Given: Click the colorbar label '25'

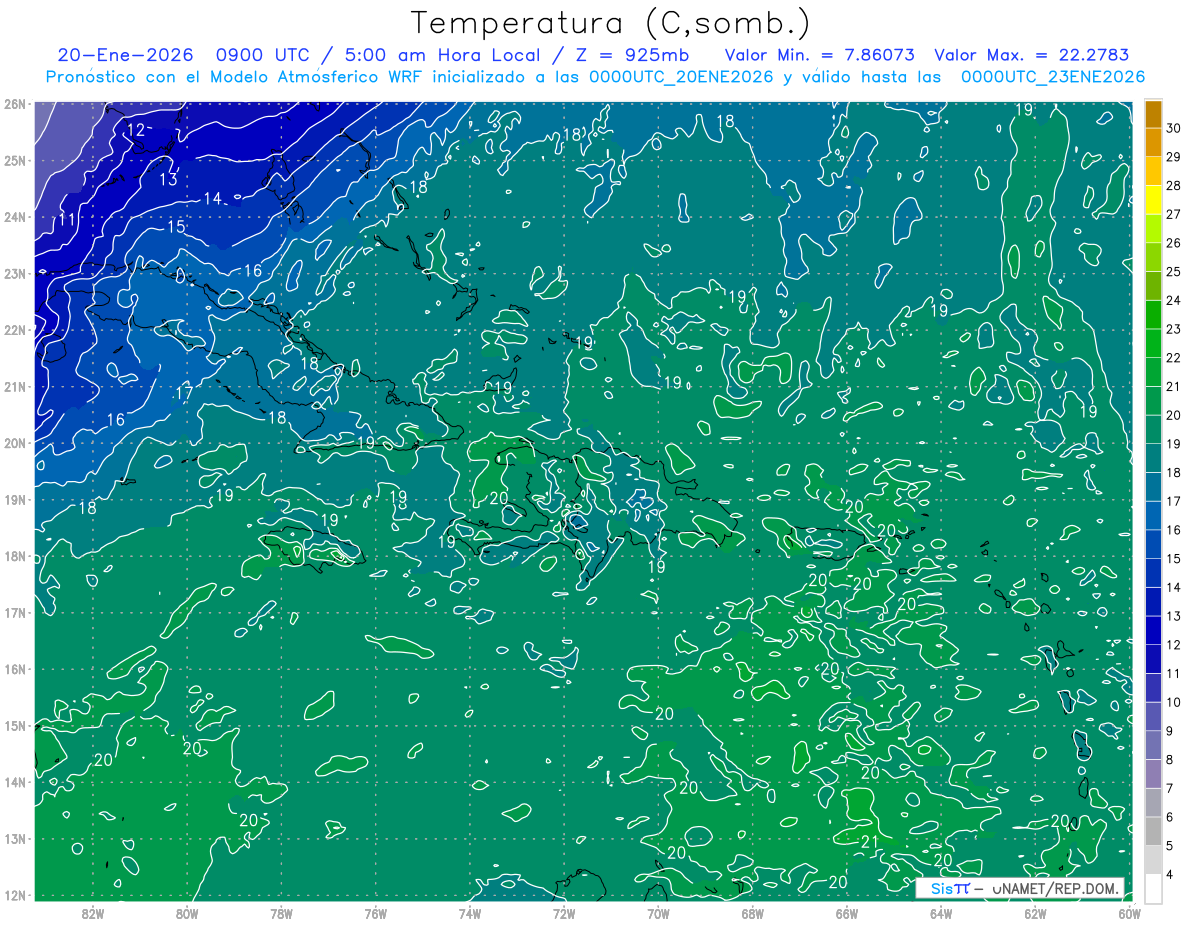Looking at the screenshot, I should tap(1174, 272).
